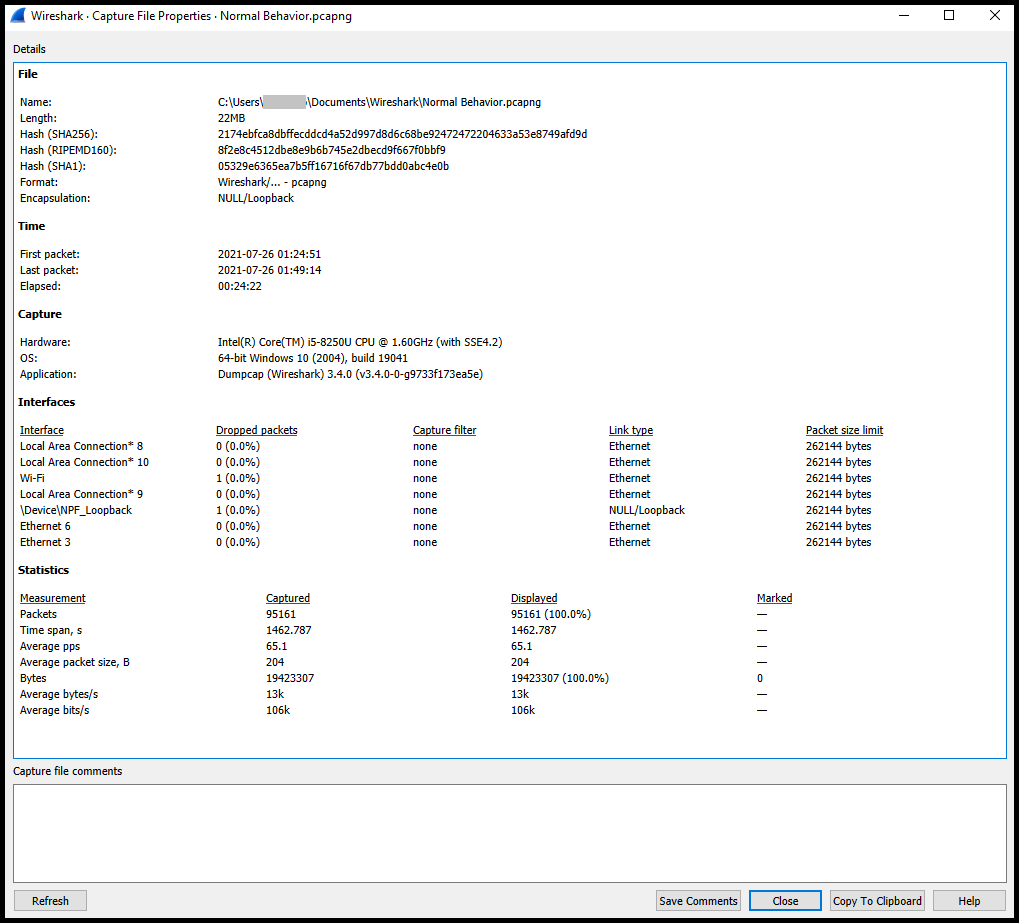Click 'Local Area Connection* 8' interface row
Screen dimensions: 1019x923
(x=81, y=446)
